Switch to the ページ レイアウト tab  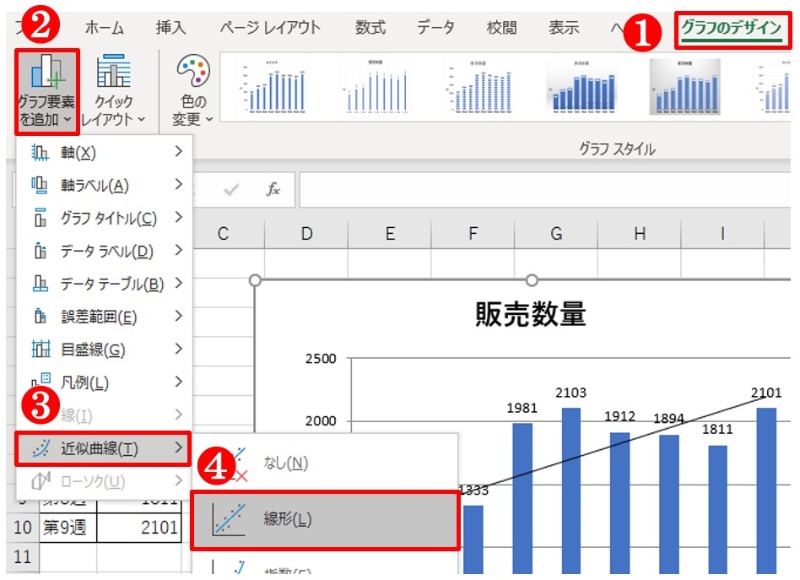click(x=270, y=28)
